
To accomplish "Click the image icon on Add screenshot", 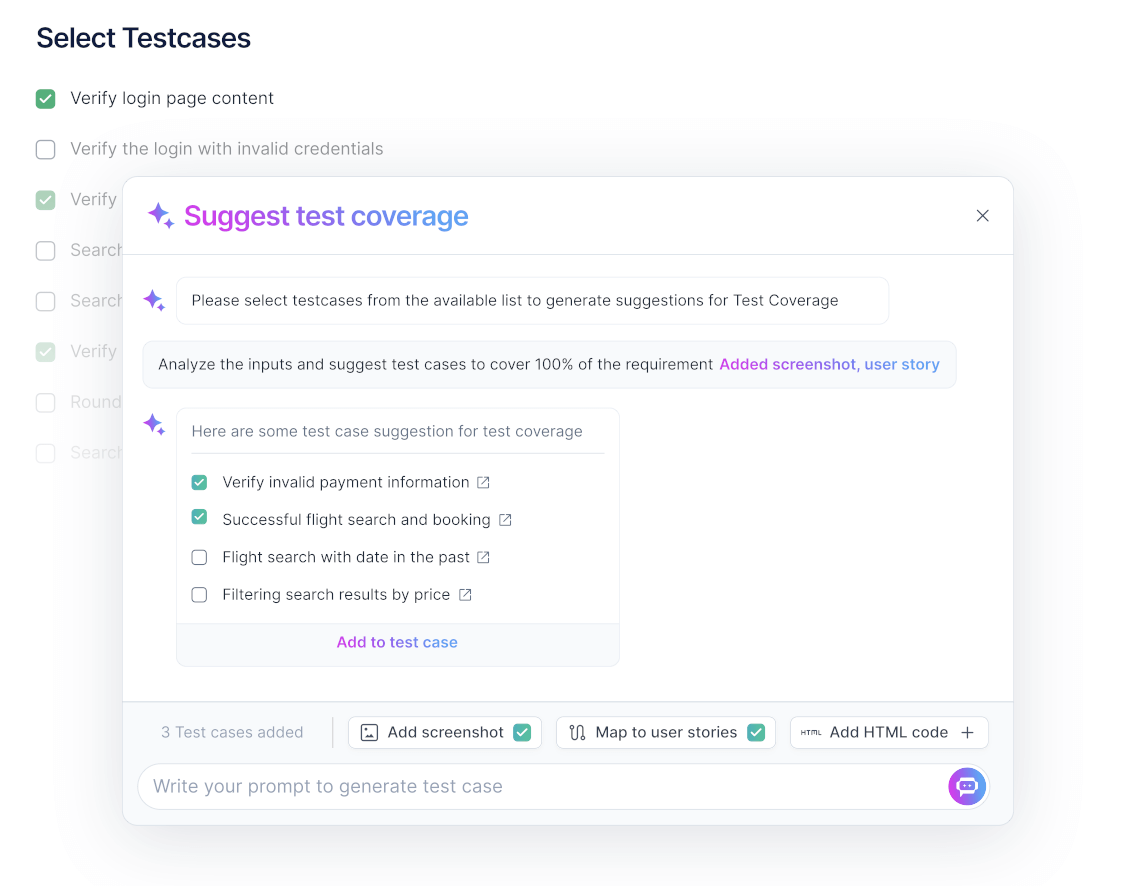I will point(369,732).
